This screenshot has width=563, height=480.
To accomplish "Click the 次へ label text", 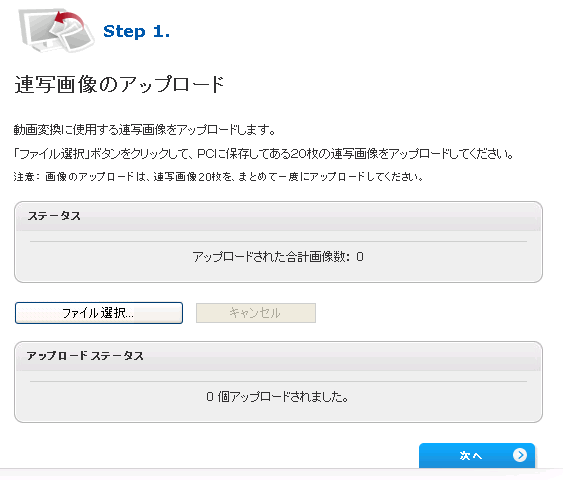I will point(471,456).
